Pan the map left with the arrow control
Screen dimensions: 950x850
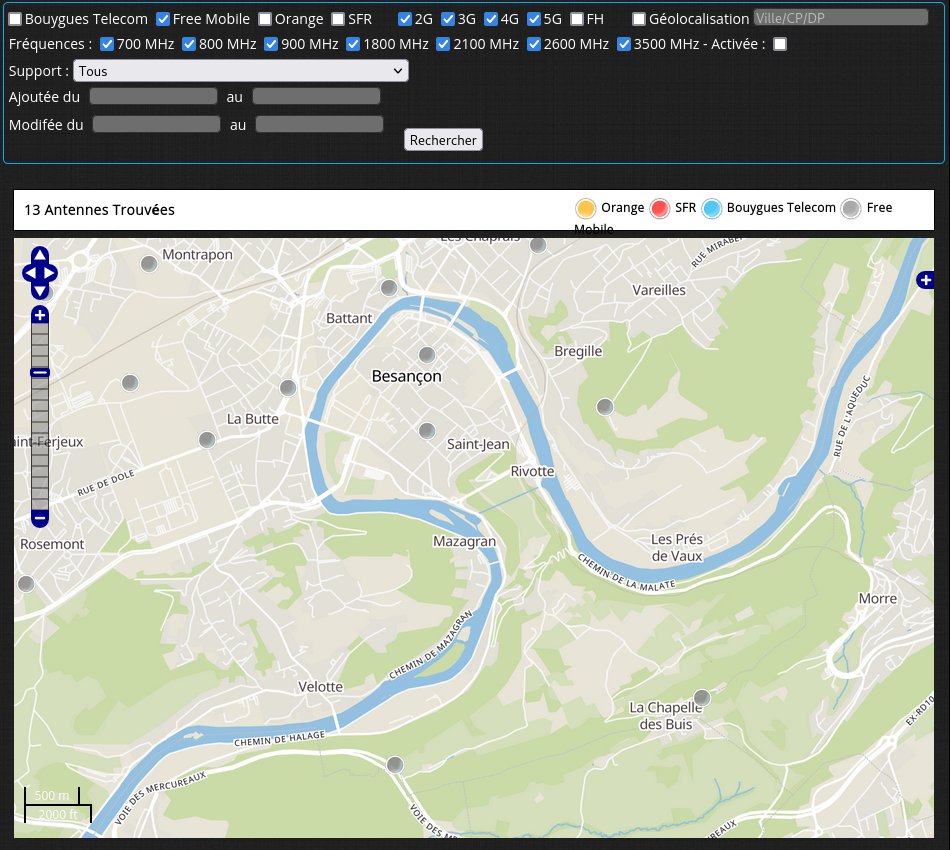[x=30, y=273]
